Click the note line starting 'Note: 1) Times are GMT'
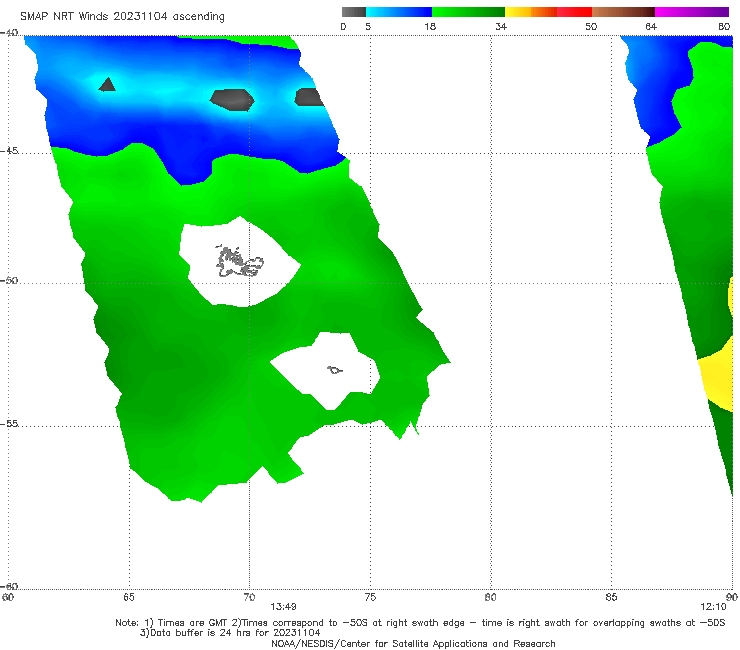 pos(420,623)
